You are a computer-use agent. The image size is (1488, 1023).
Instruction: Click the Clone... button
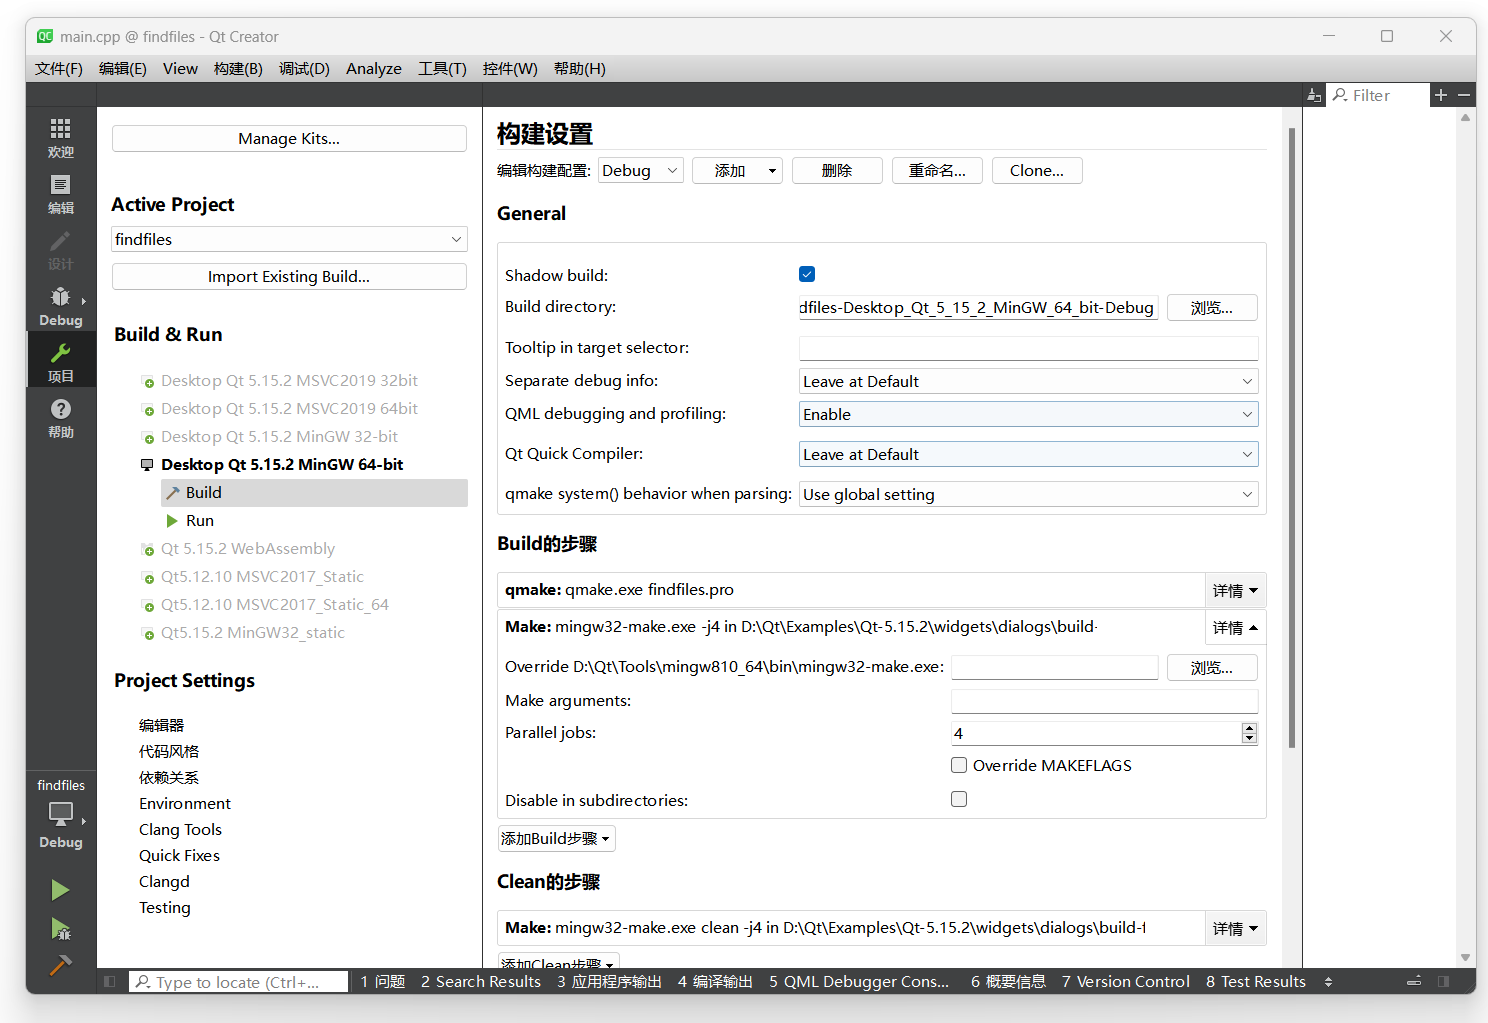[x=1037, y=170]
